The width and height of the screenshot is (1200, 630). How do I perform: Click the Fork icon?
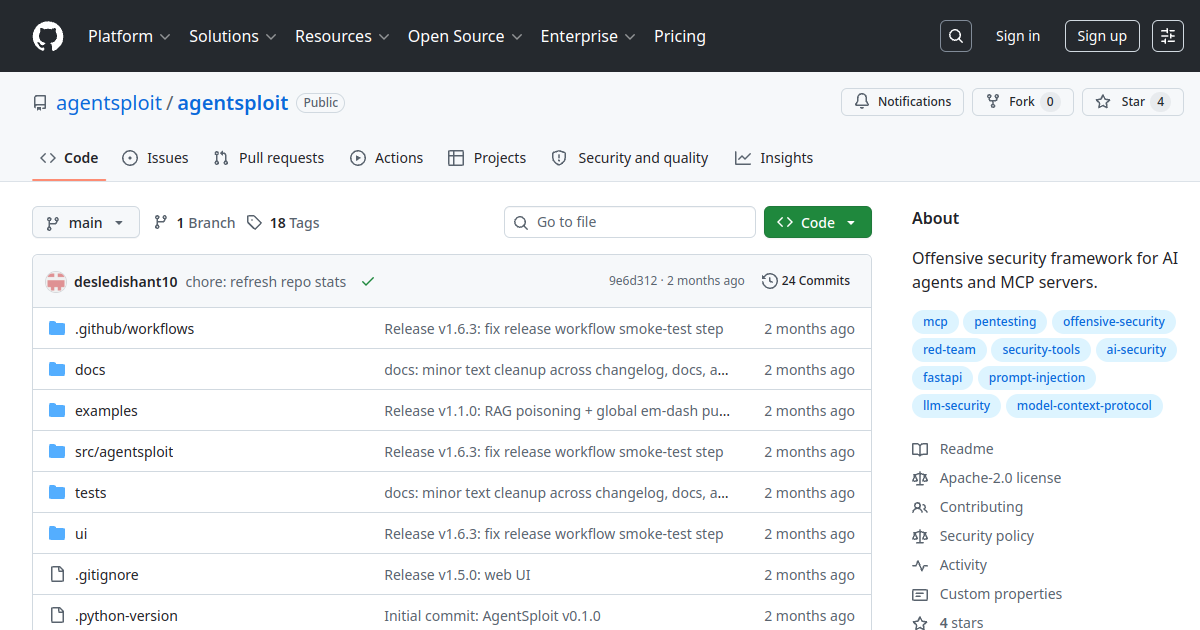993,102
